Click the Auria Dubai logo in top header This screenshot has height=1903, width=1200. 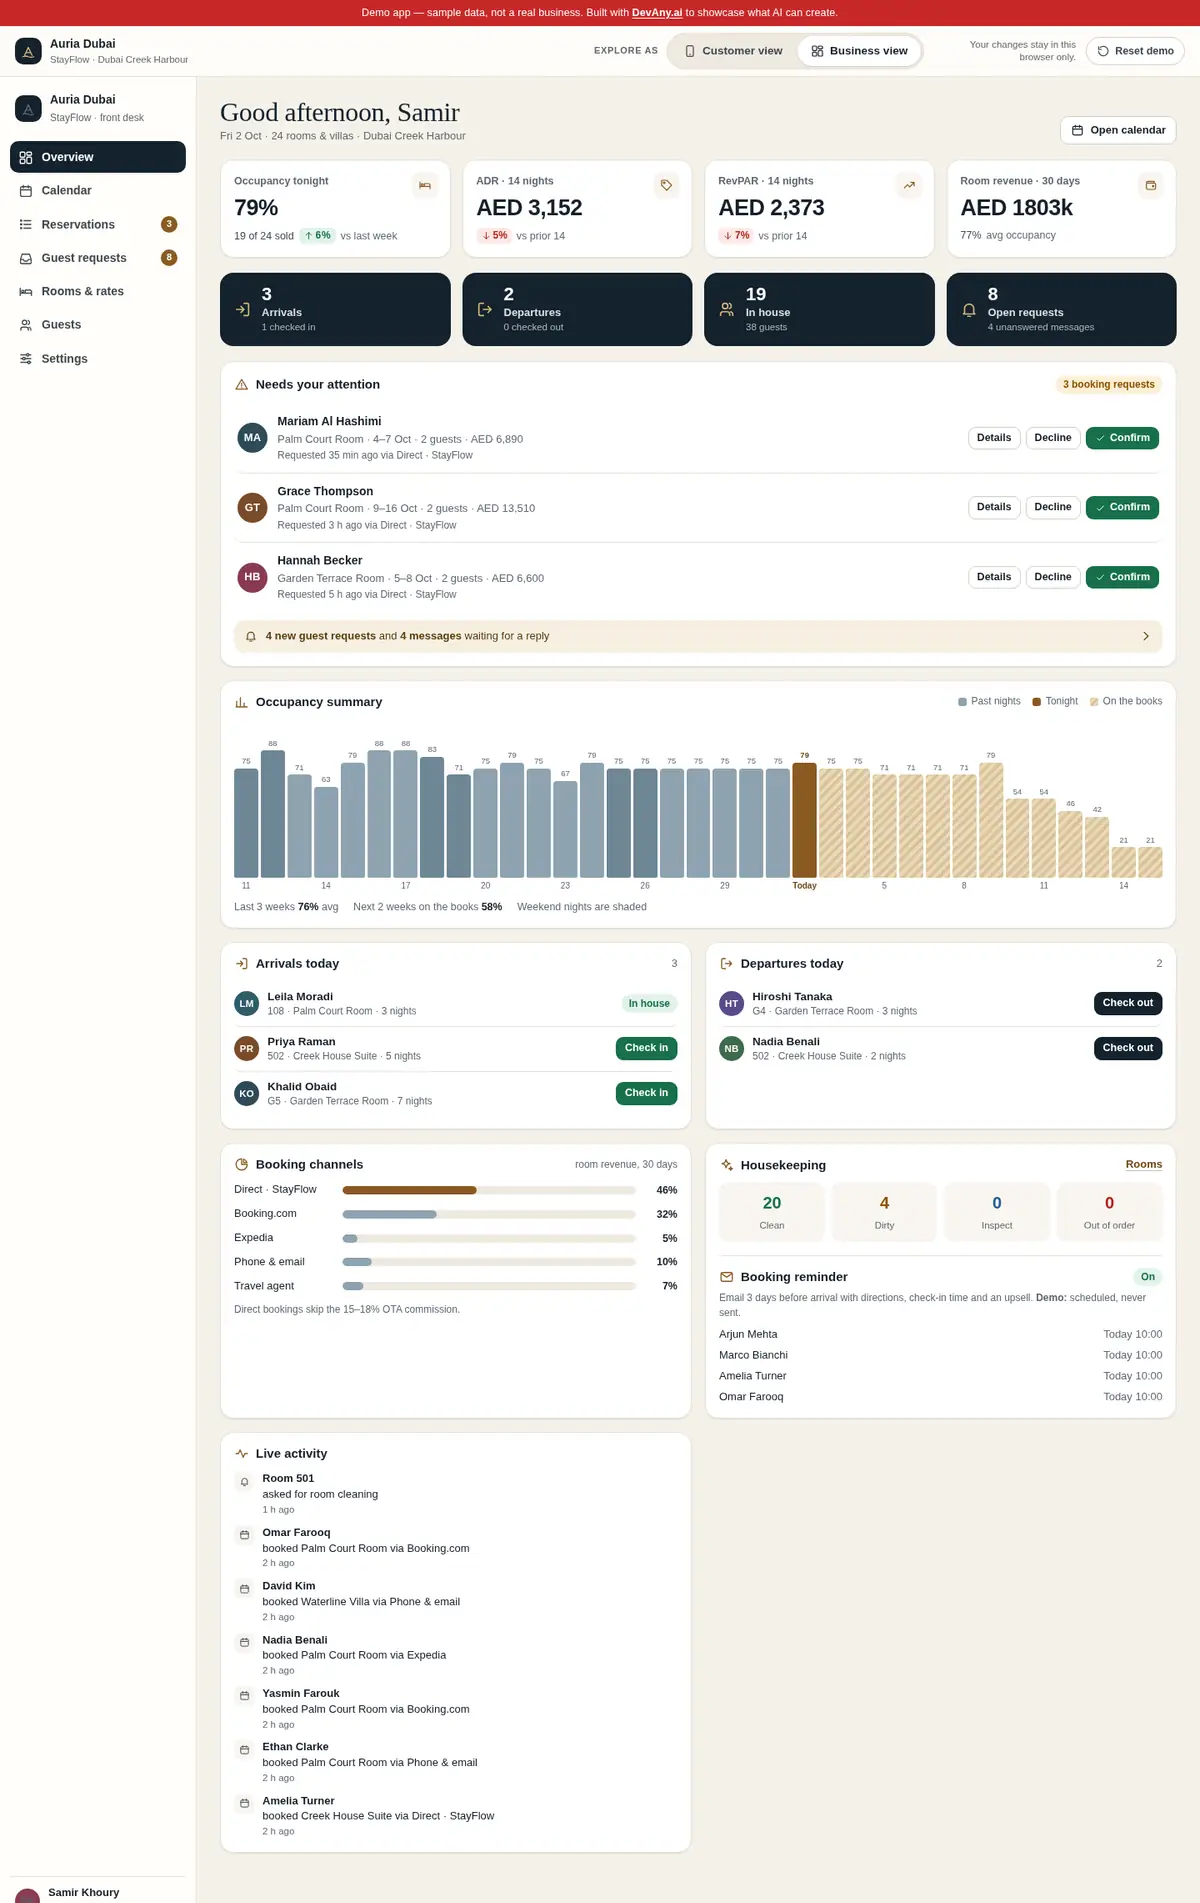[28, 51]
